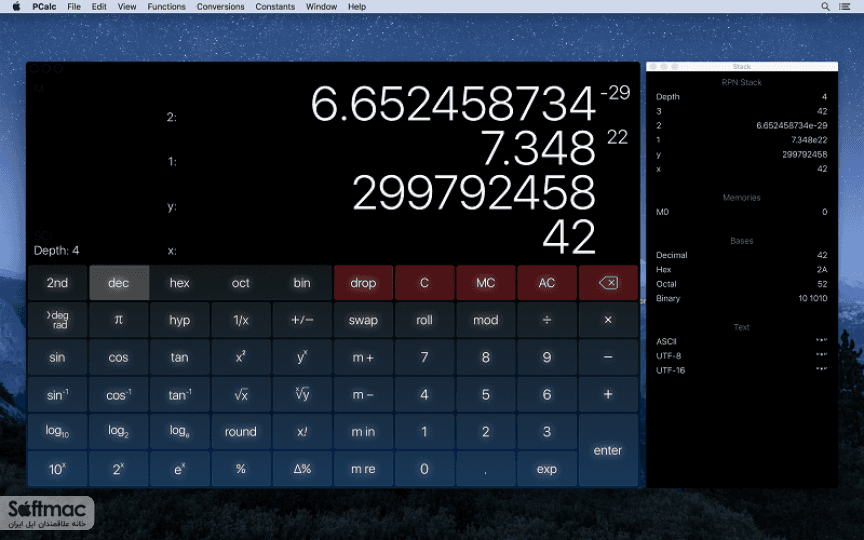The image size is (864, 540).
Task: Open the File menu
Action: [74, 7]
